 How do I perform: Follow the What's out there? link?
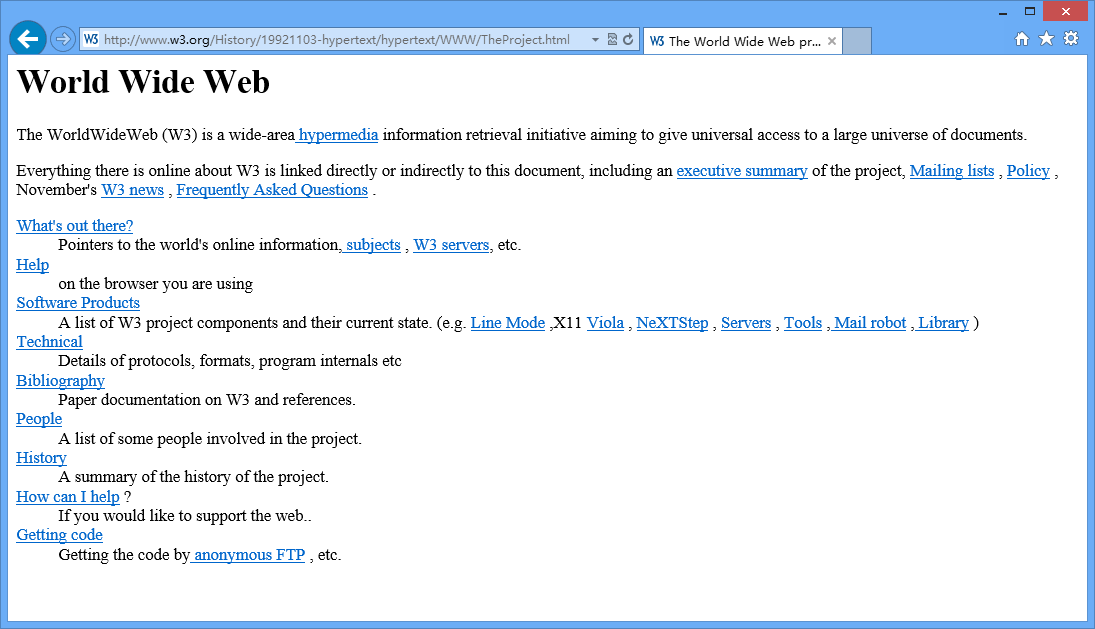75,225
